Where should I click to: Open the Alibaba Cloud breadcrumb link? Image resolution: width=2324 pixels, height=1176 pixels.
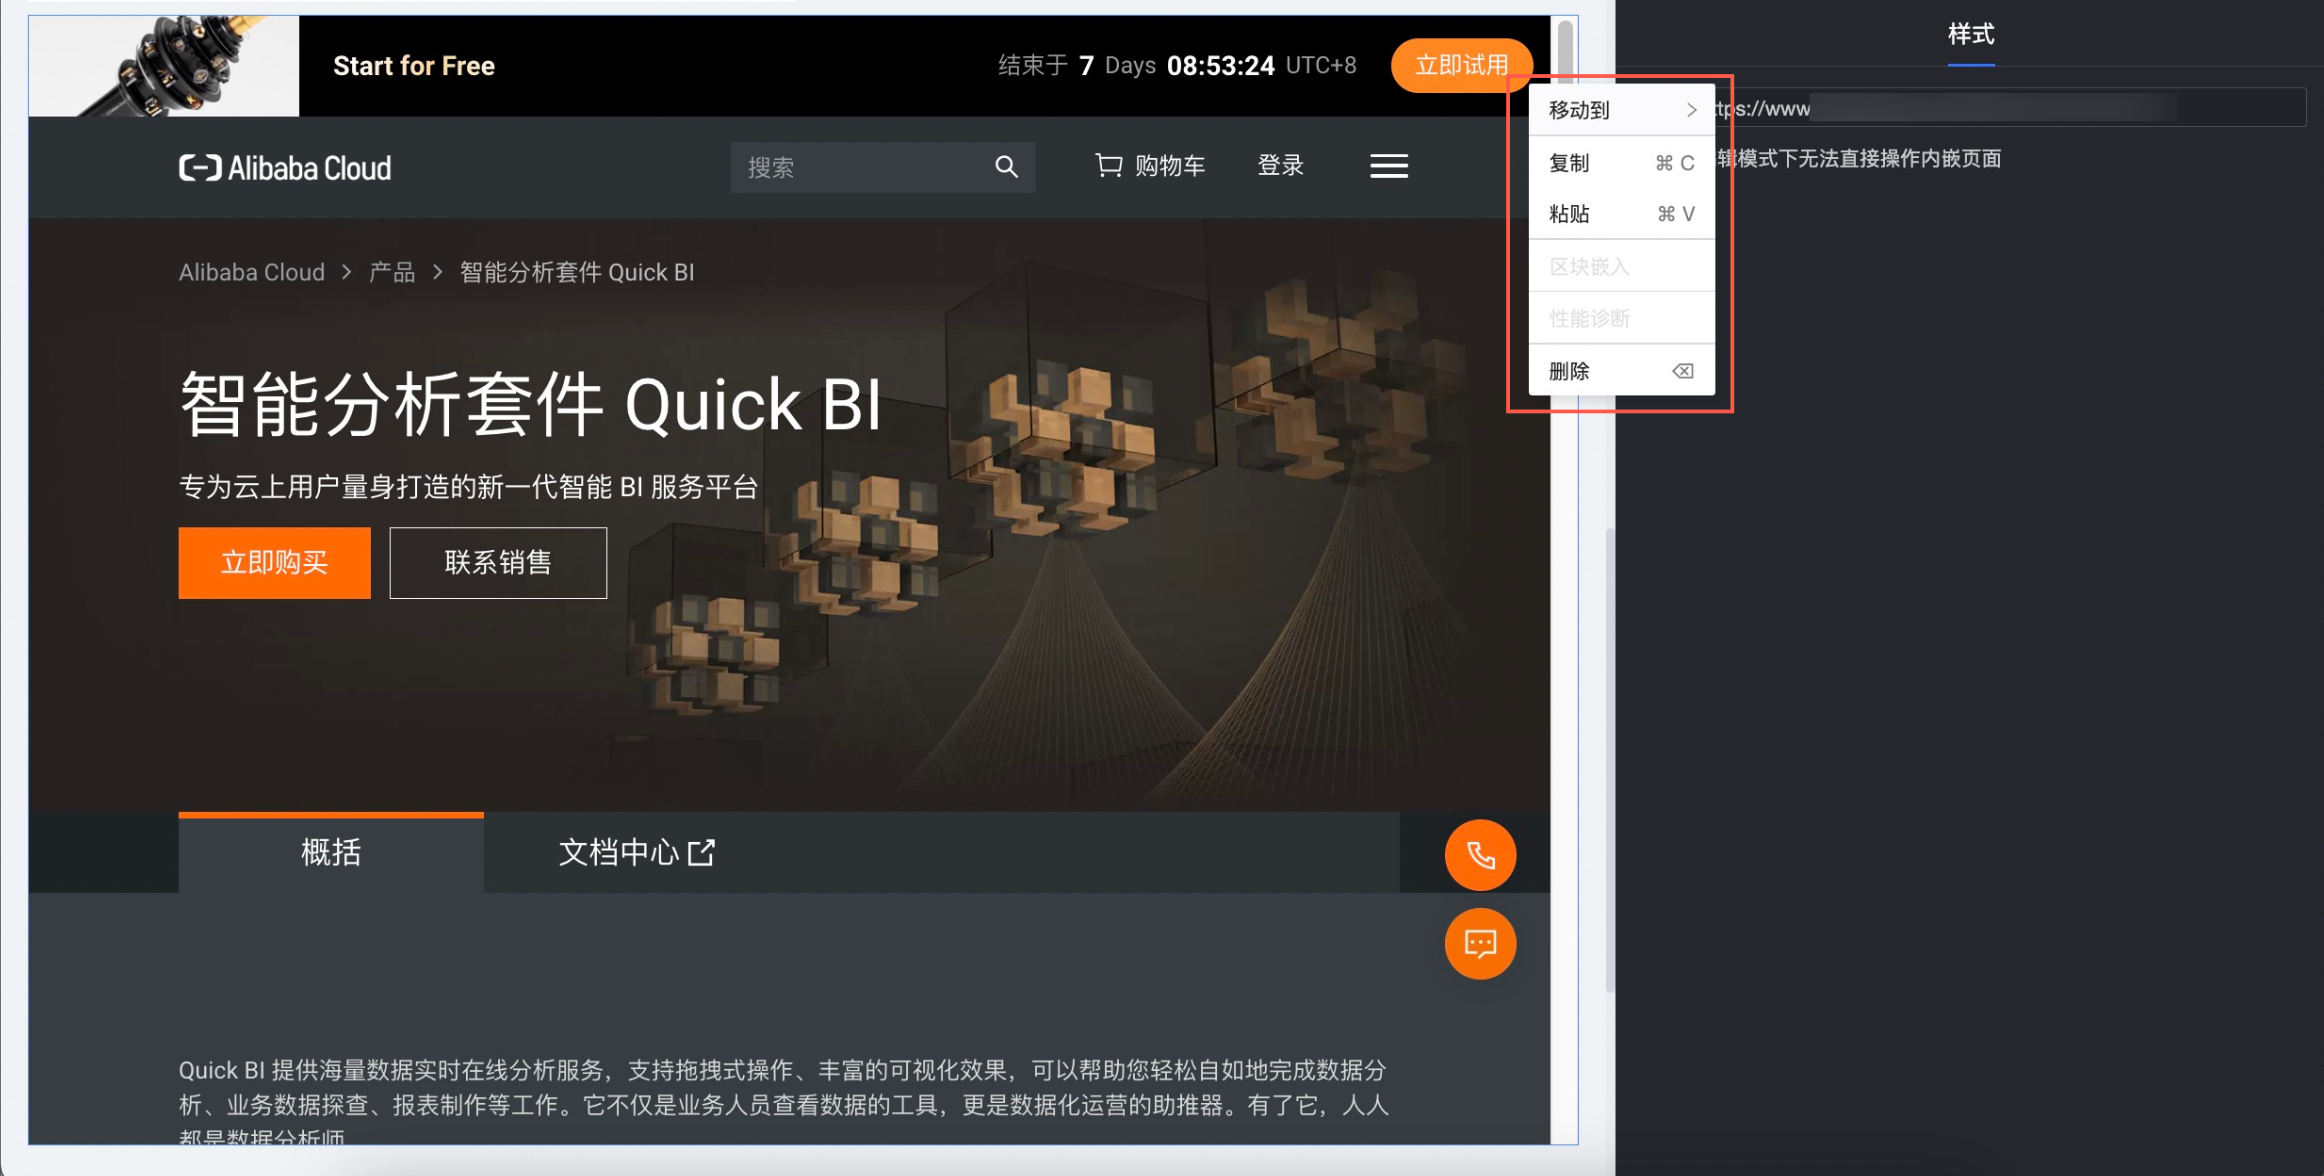[252, 273]
